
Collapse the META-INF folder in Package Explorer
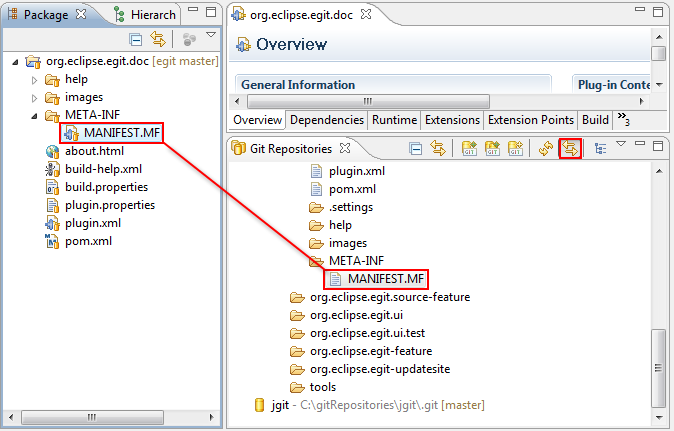34,116
